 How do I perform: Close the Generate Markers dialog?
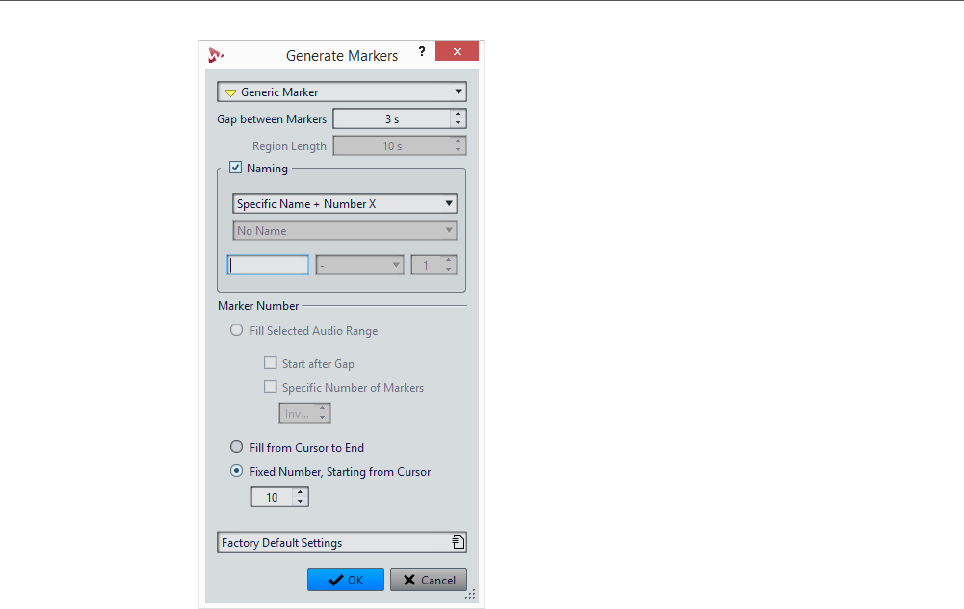(457, 51)
